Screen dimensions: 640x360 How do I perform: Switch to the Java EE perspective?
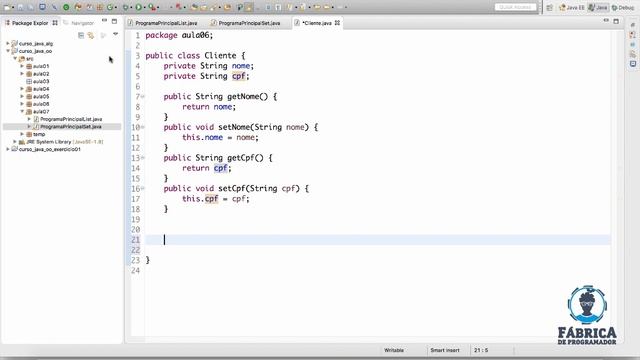coord(572,7)
